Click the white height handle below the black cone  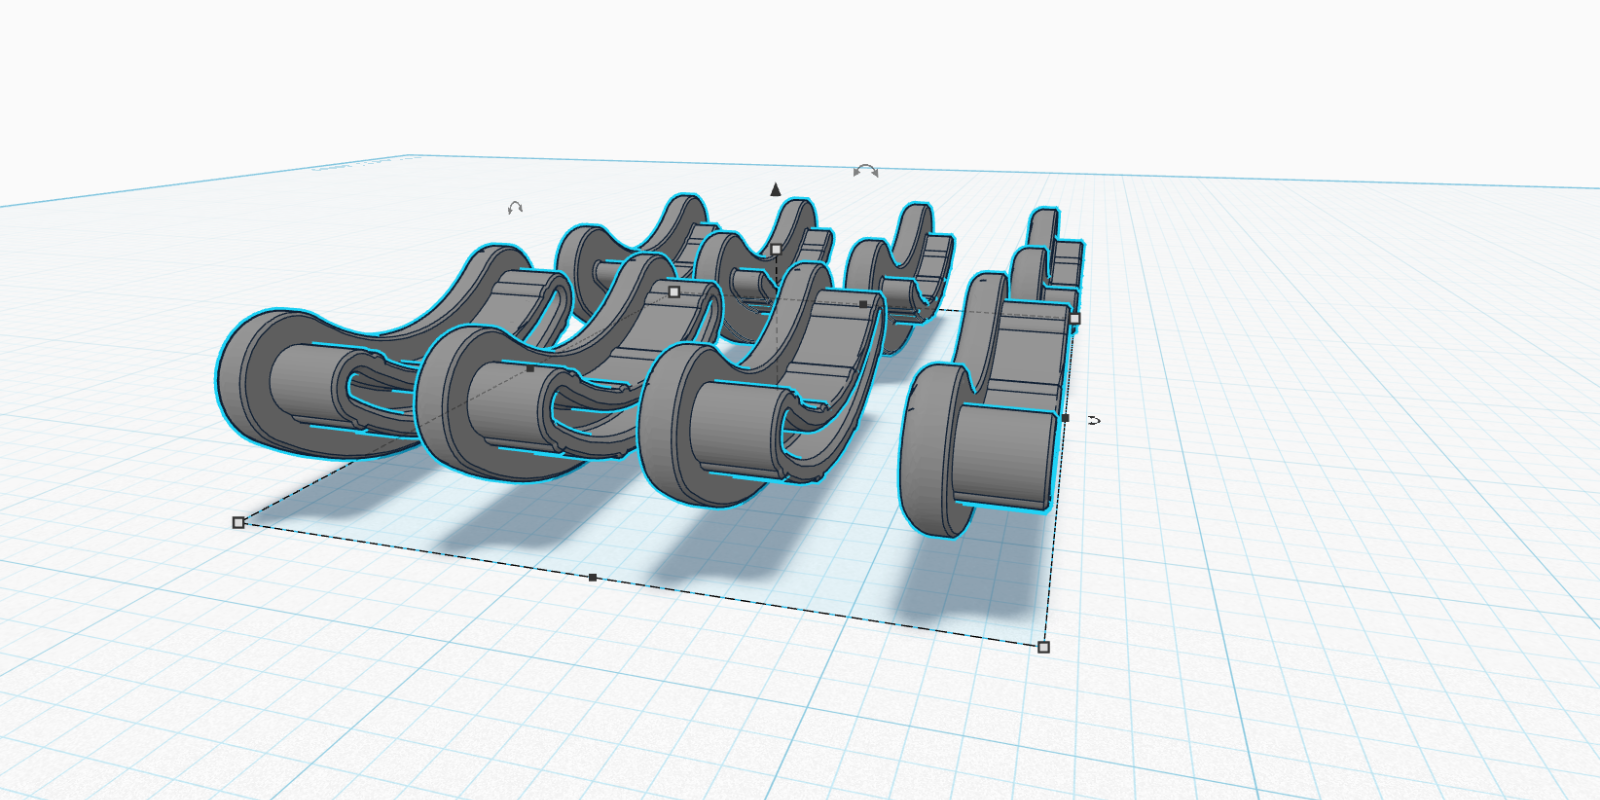pos(776,249)
